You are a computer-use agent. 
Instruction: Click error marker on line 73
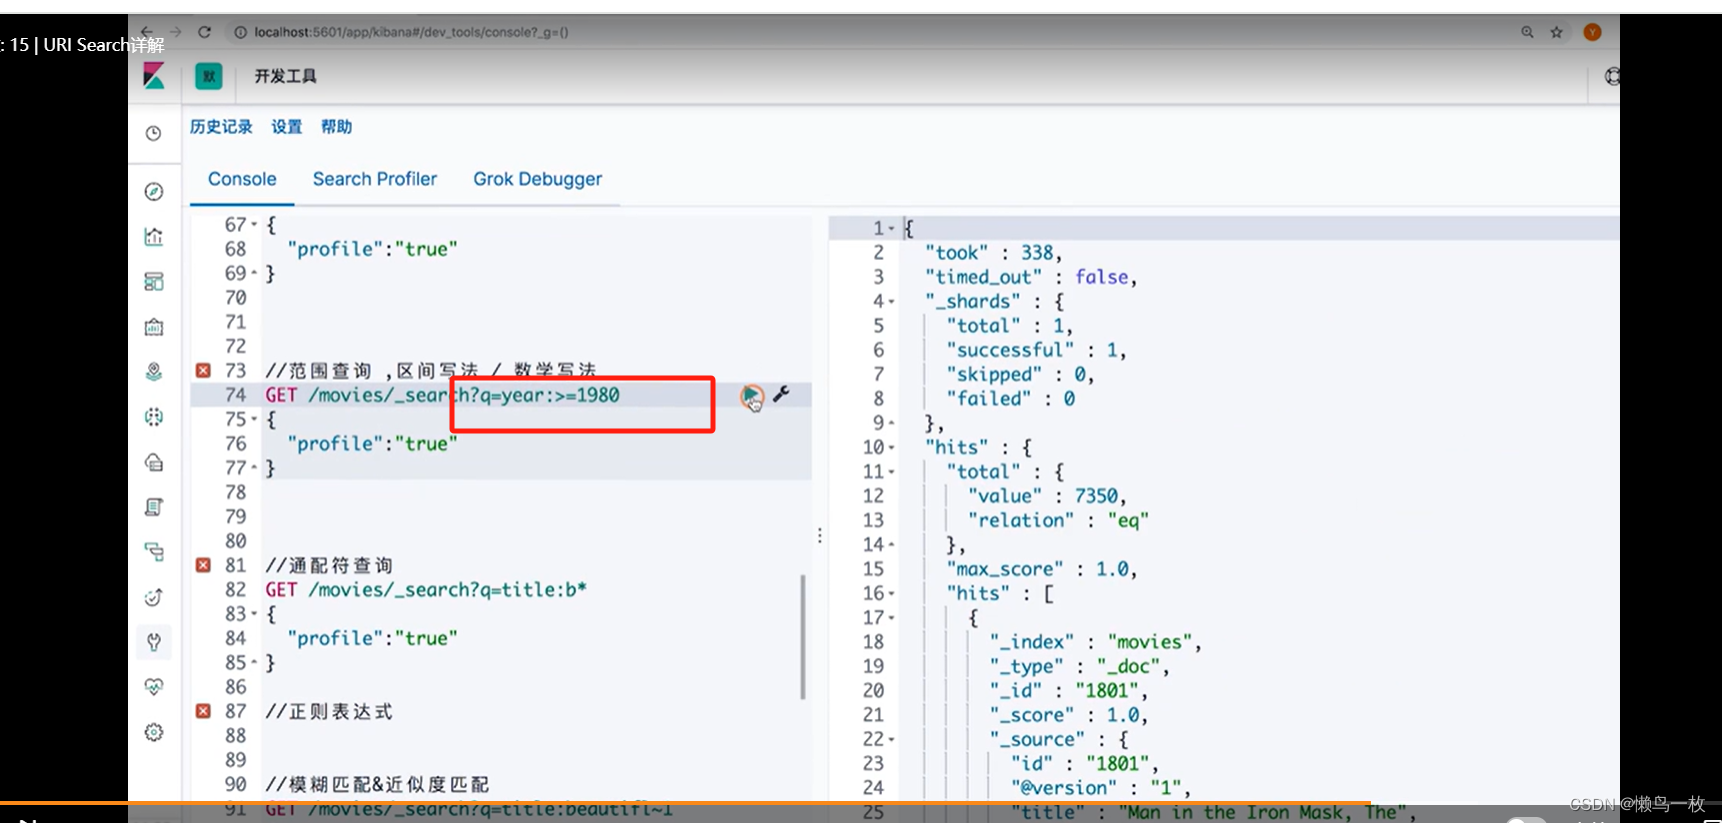click(203, 370)
